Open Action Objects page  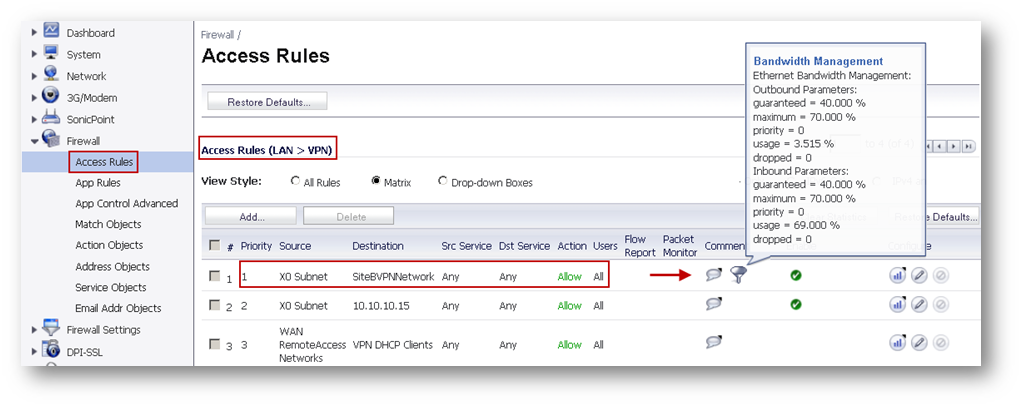(x=109, y=245)
